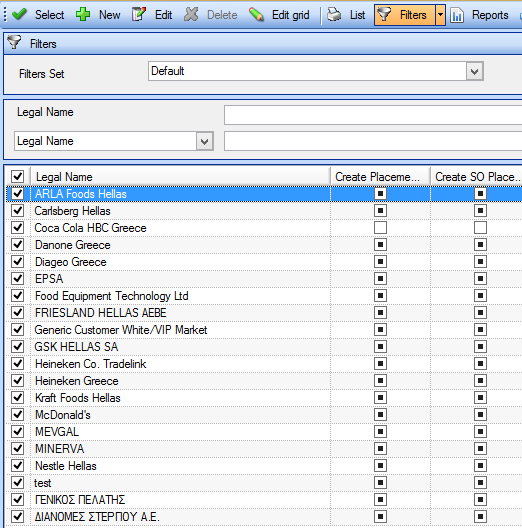522x528 pixels.
Task: Uncheck the Diageo Greece row checkbox
Action: pos(17,261)
